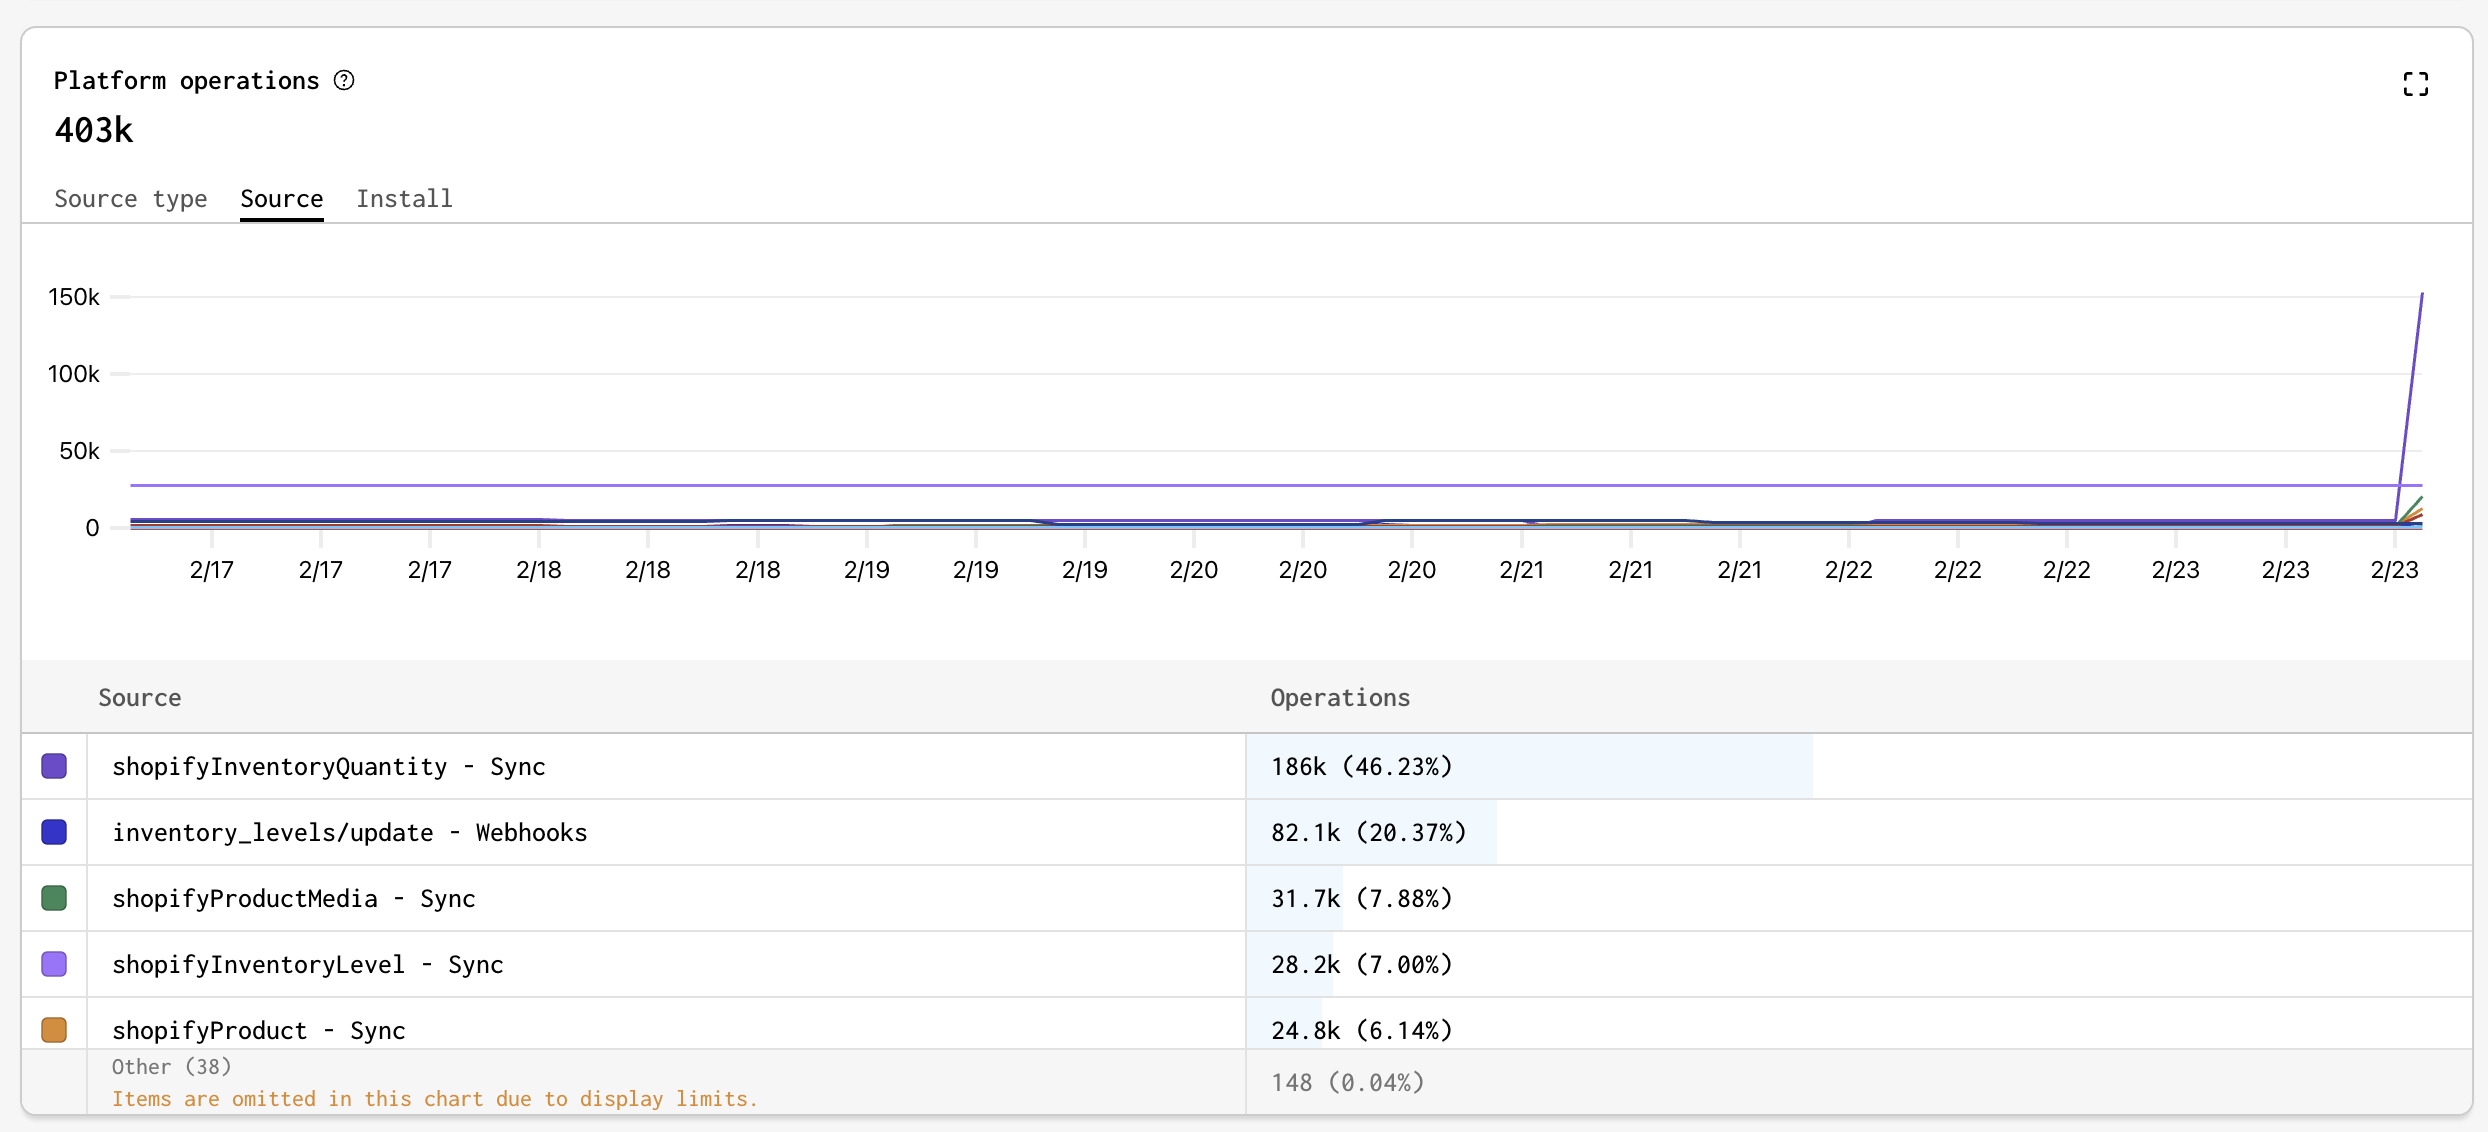Select the shopifyInventoryLevel - Sync row

coord(308,965)
